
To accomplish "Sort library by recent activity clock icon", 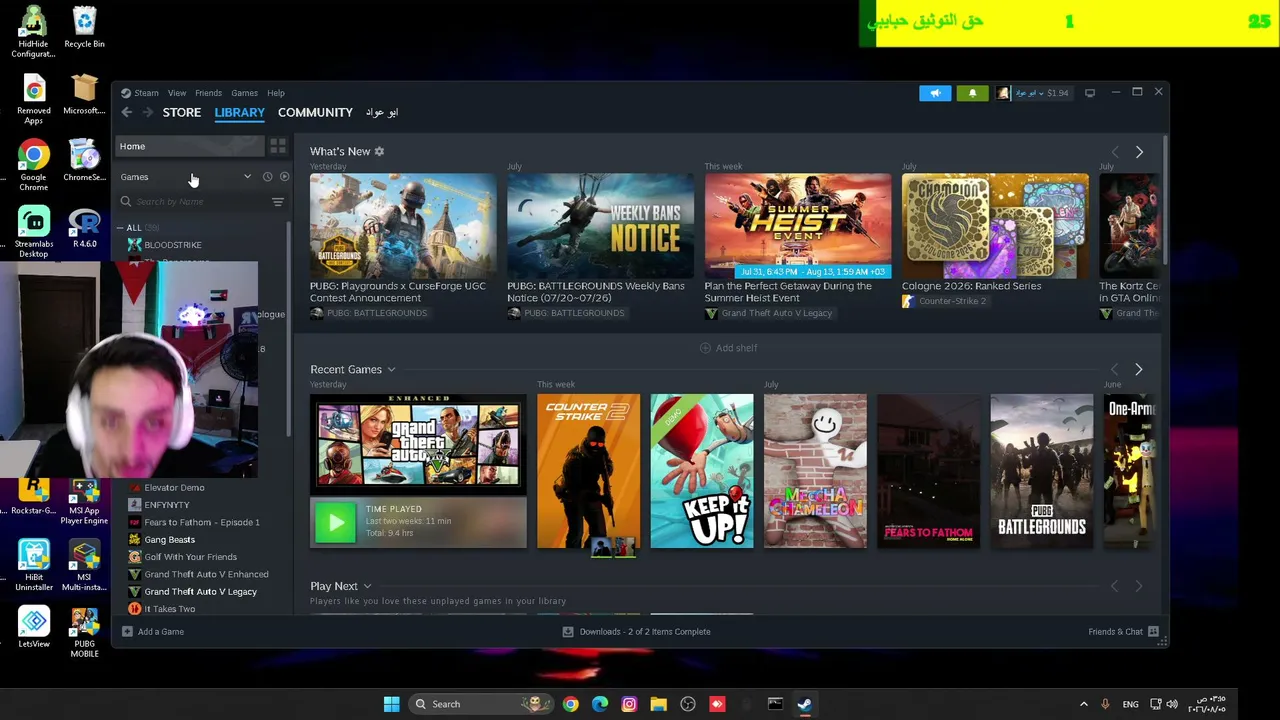I will 267,177.
